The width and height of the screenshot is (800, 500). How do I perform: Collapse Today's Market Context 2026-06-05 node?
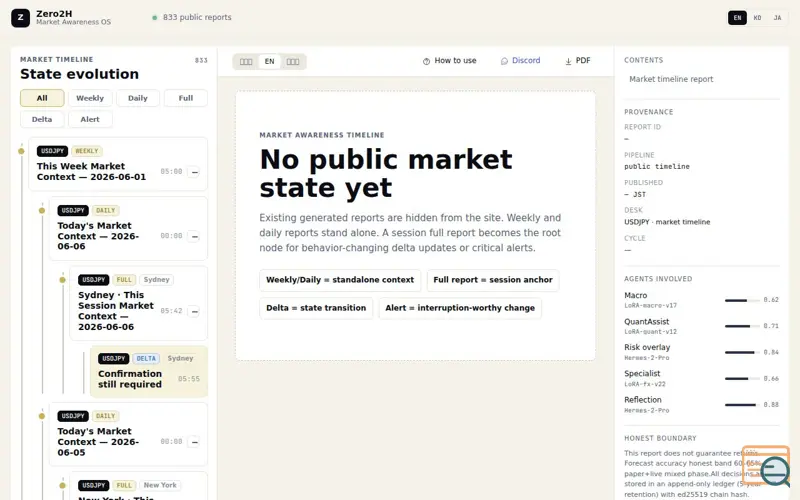point(194,442)
